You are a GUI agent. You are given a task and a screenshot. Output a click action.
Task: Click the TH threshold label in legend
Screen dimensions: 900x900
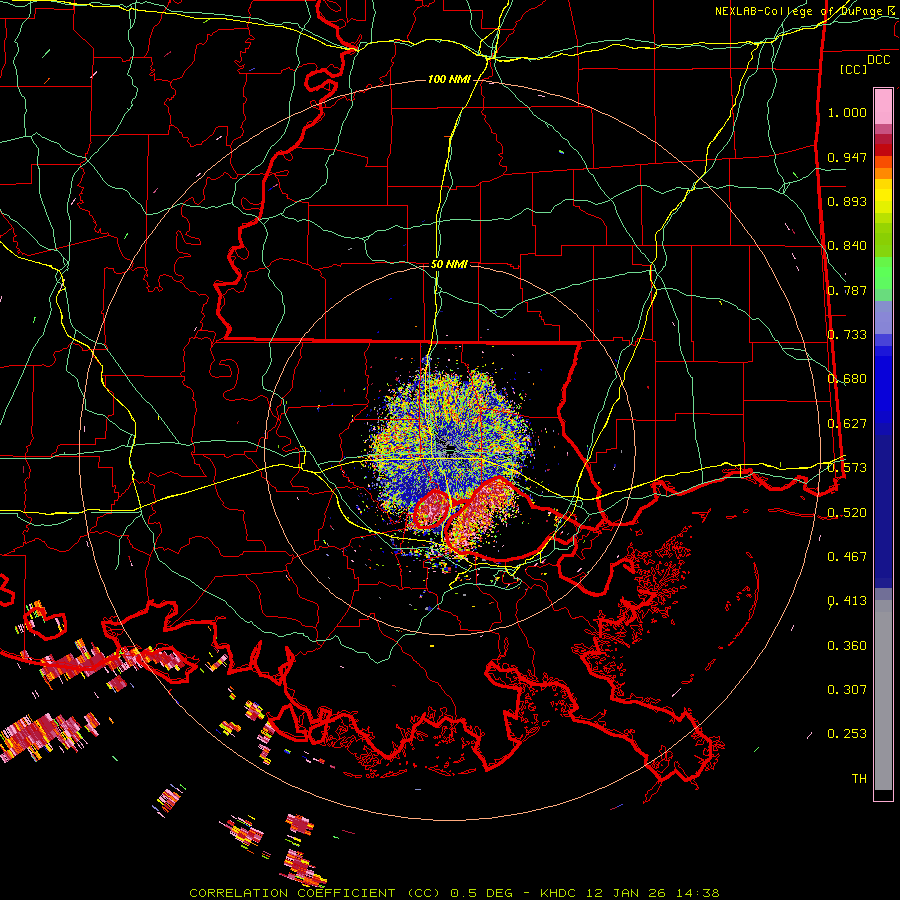coord(859,779)
